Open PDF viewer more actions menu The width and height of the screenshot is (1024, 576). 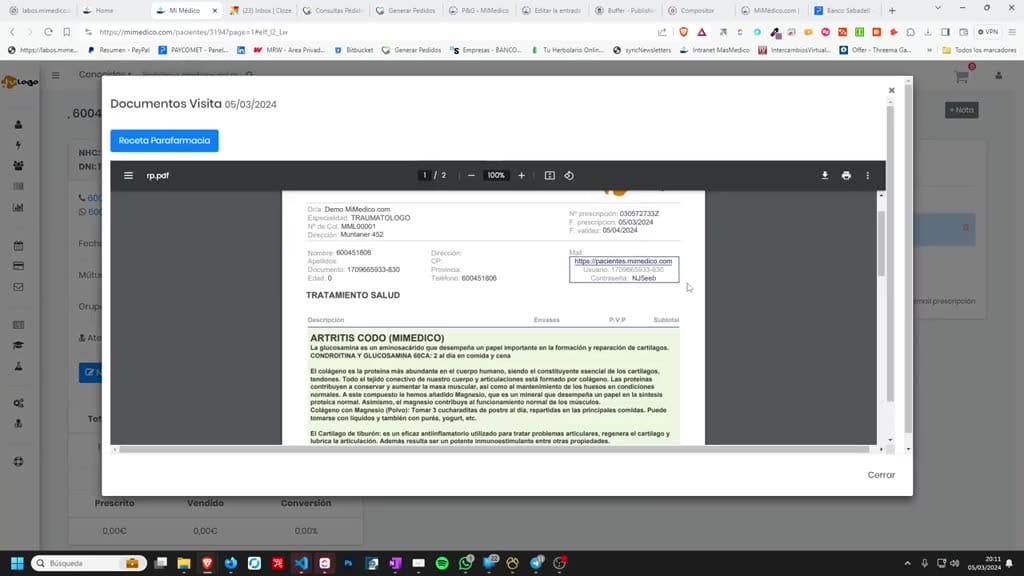coord(867,175)
